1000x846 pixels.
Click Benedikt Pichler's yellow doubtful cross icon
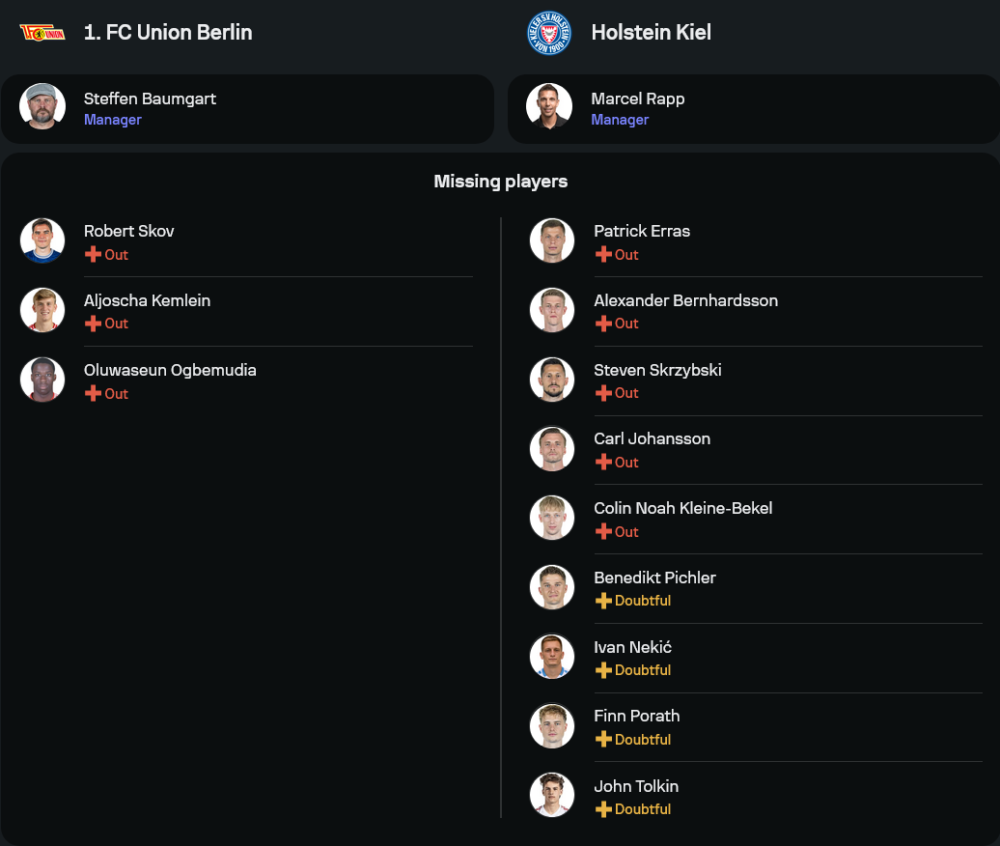[603, 601]
